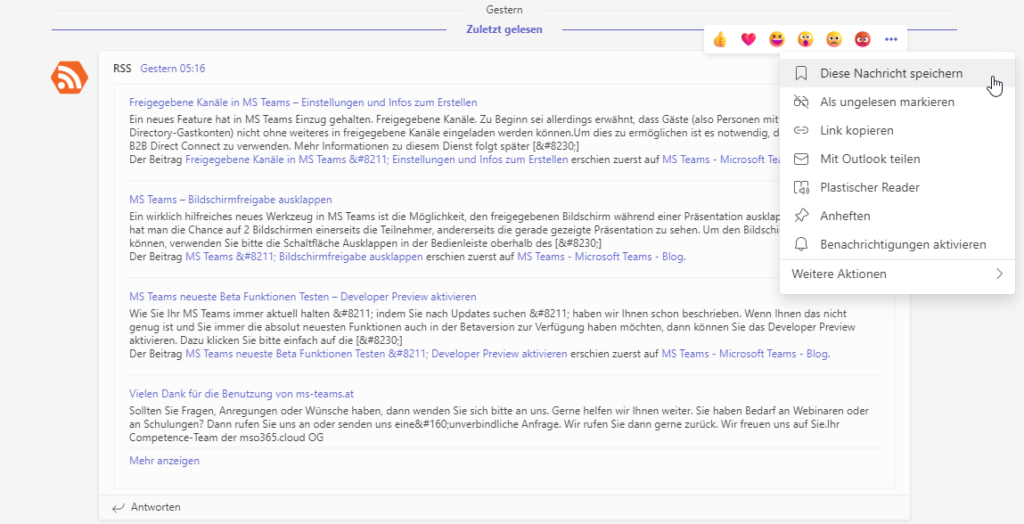Viewport: 1024px width, 524px height.
Task: Select 'Anheften' menu entry
Action: point(897,216)
